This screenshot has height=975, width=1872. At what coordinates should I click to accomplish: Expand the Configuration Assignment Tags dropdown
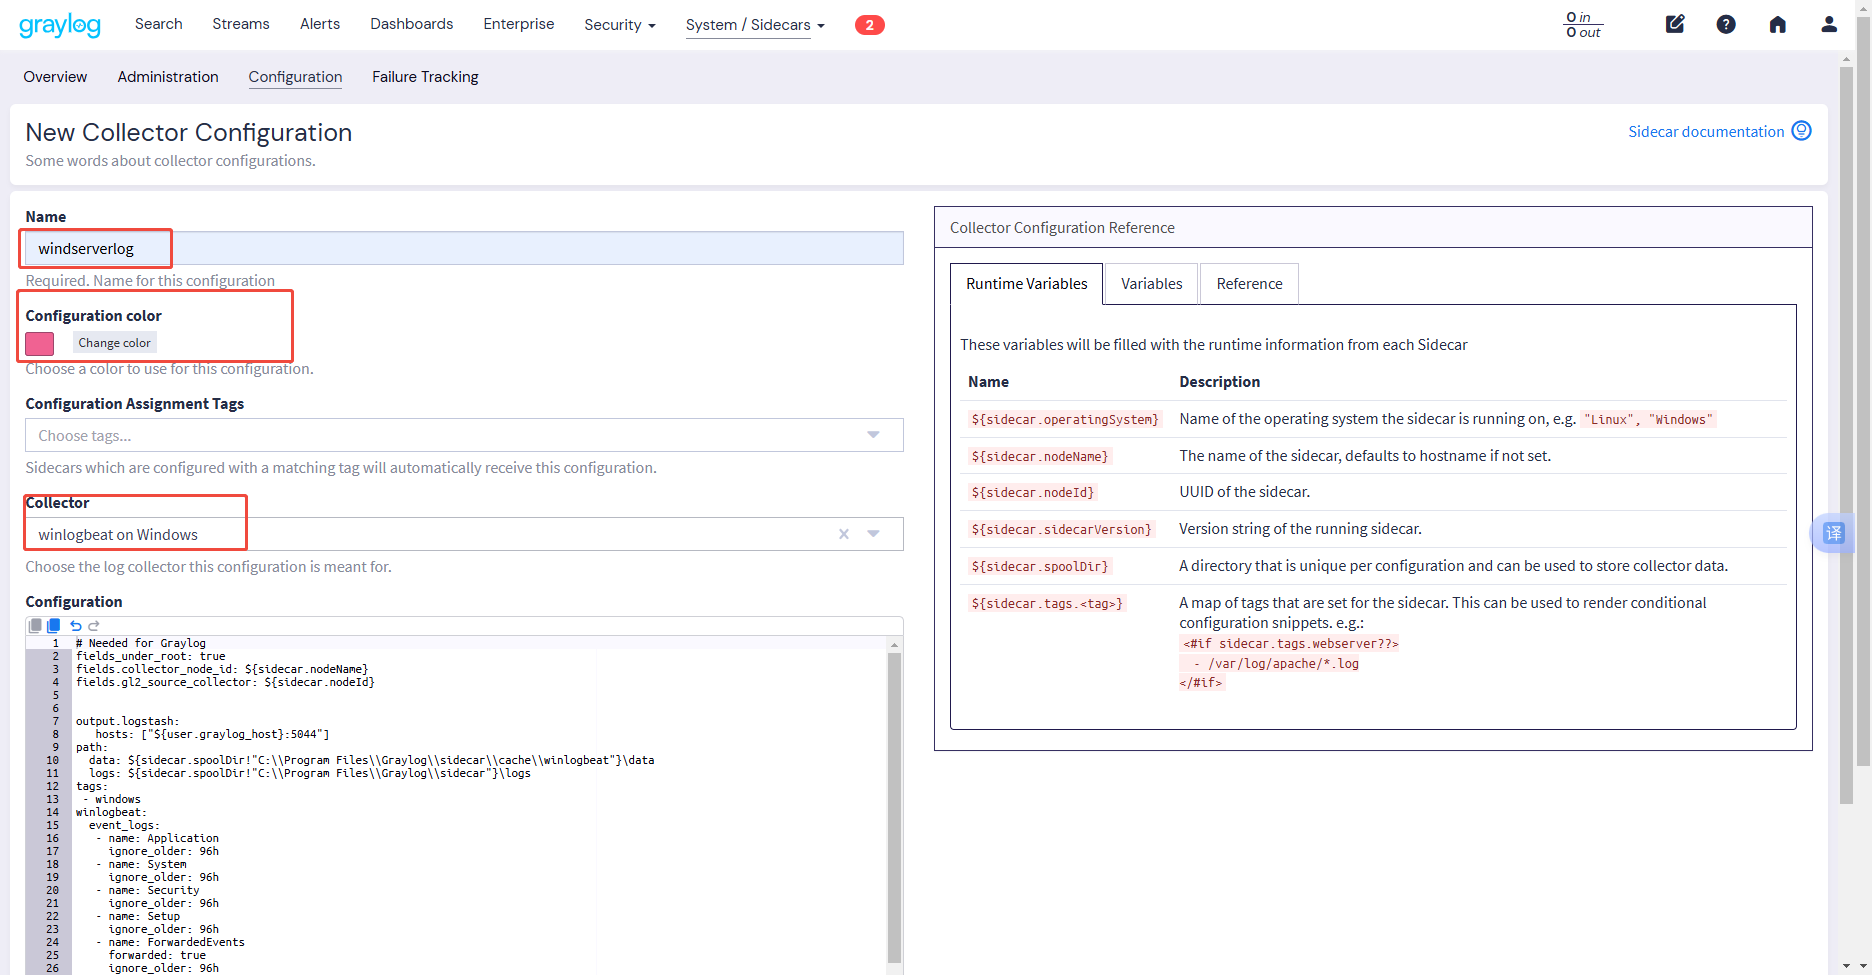pos(873,435)
